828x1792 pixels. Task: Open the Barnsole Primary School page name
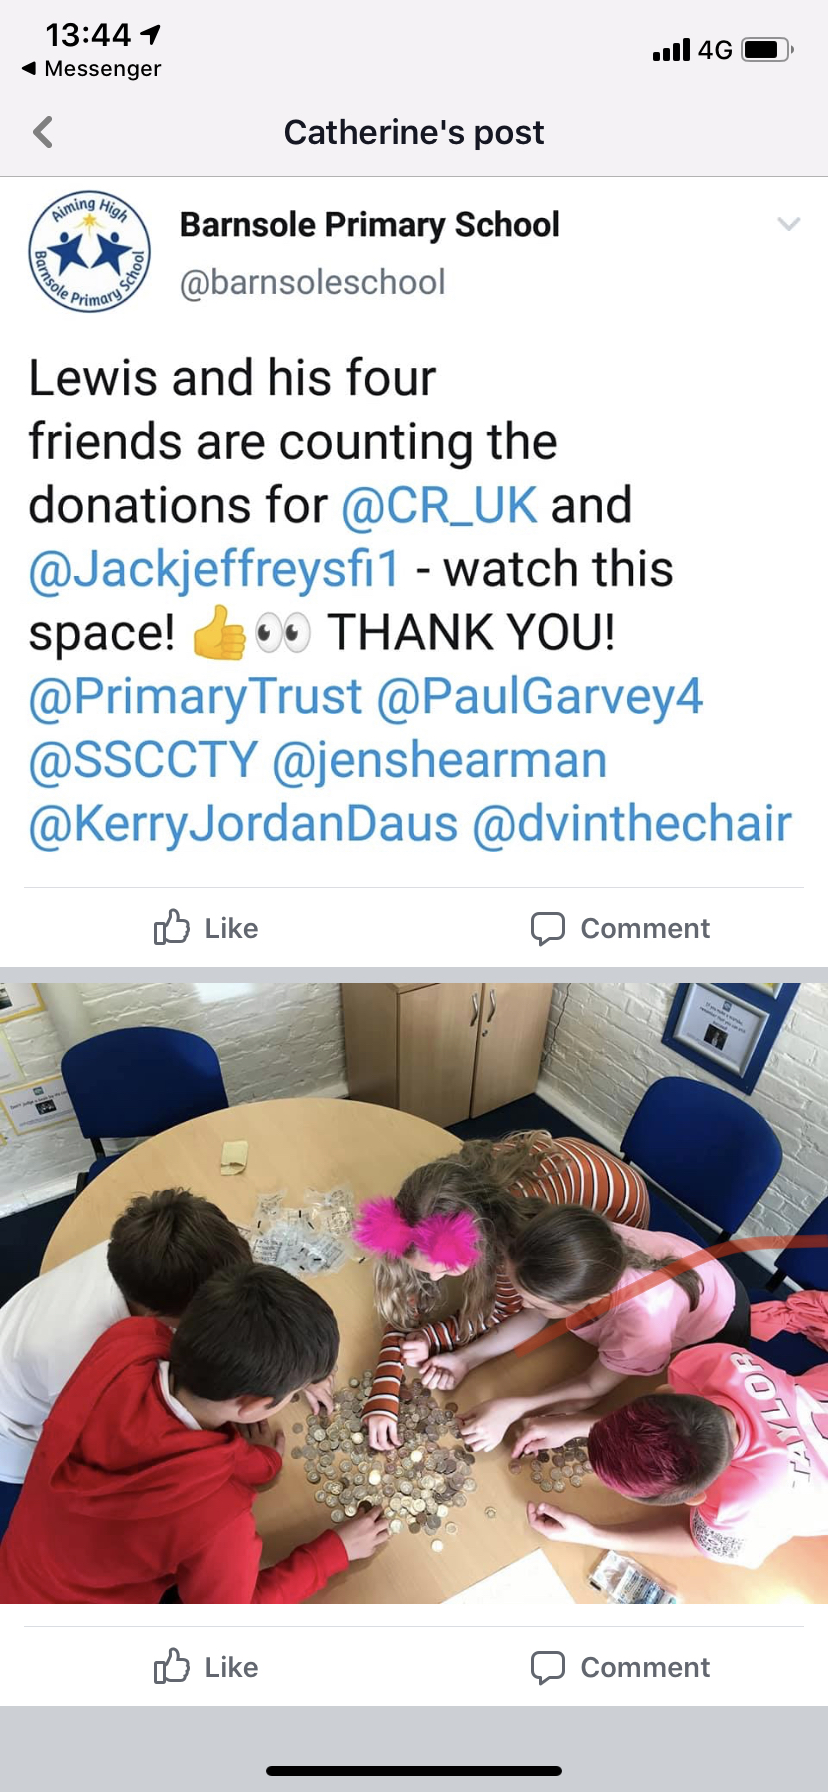click(369, 225)
